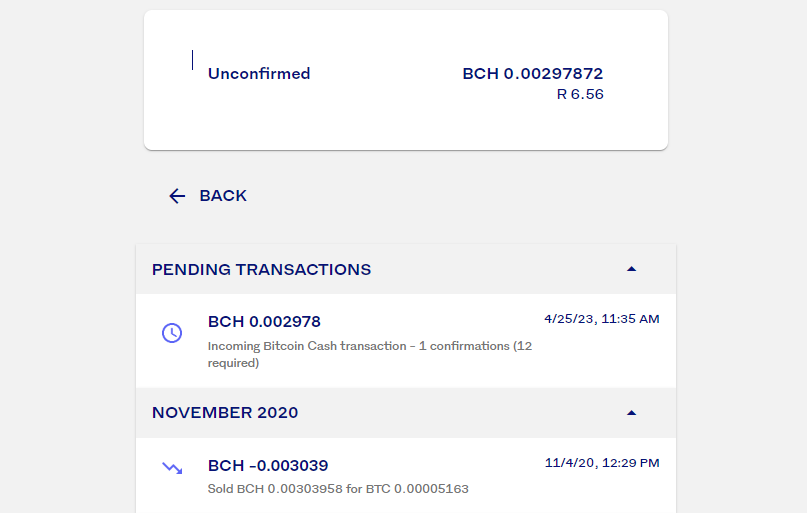Collapse the November 2020 section arrow
This screenshot has height=513, width=807.
pyautogui.click(x=631, y=413)
